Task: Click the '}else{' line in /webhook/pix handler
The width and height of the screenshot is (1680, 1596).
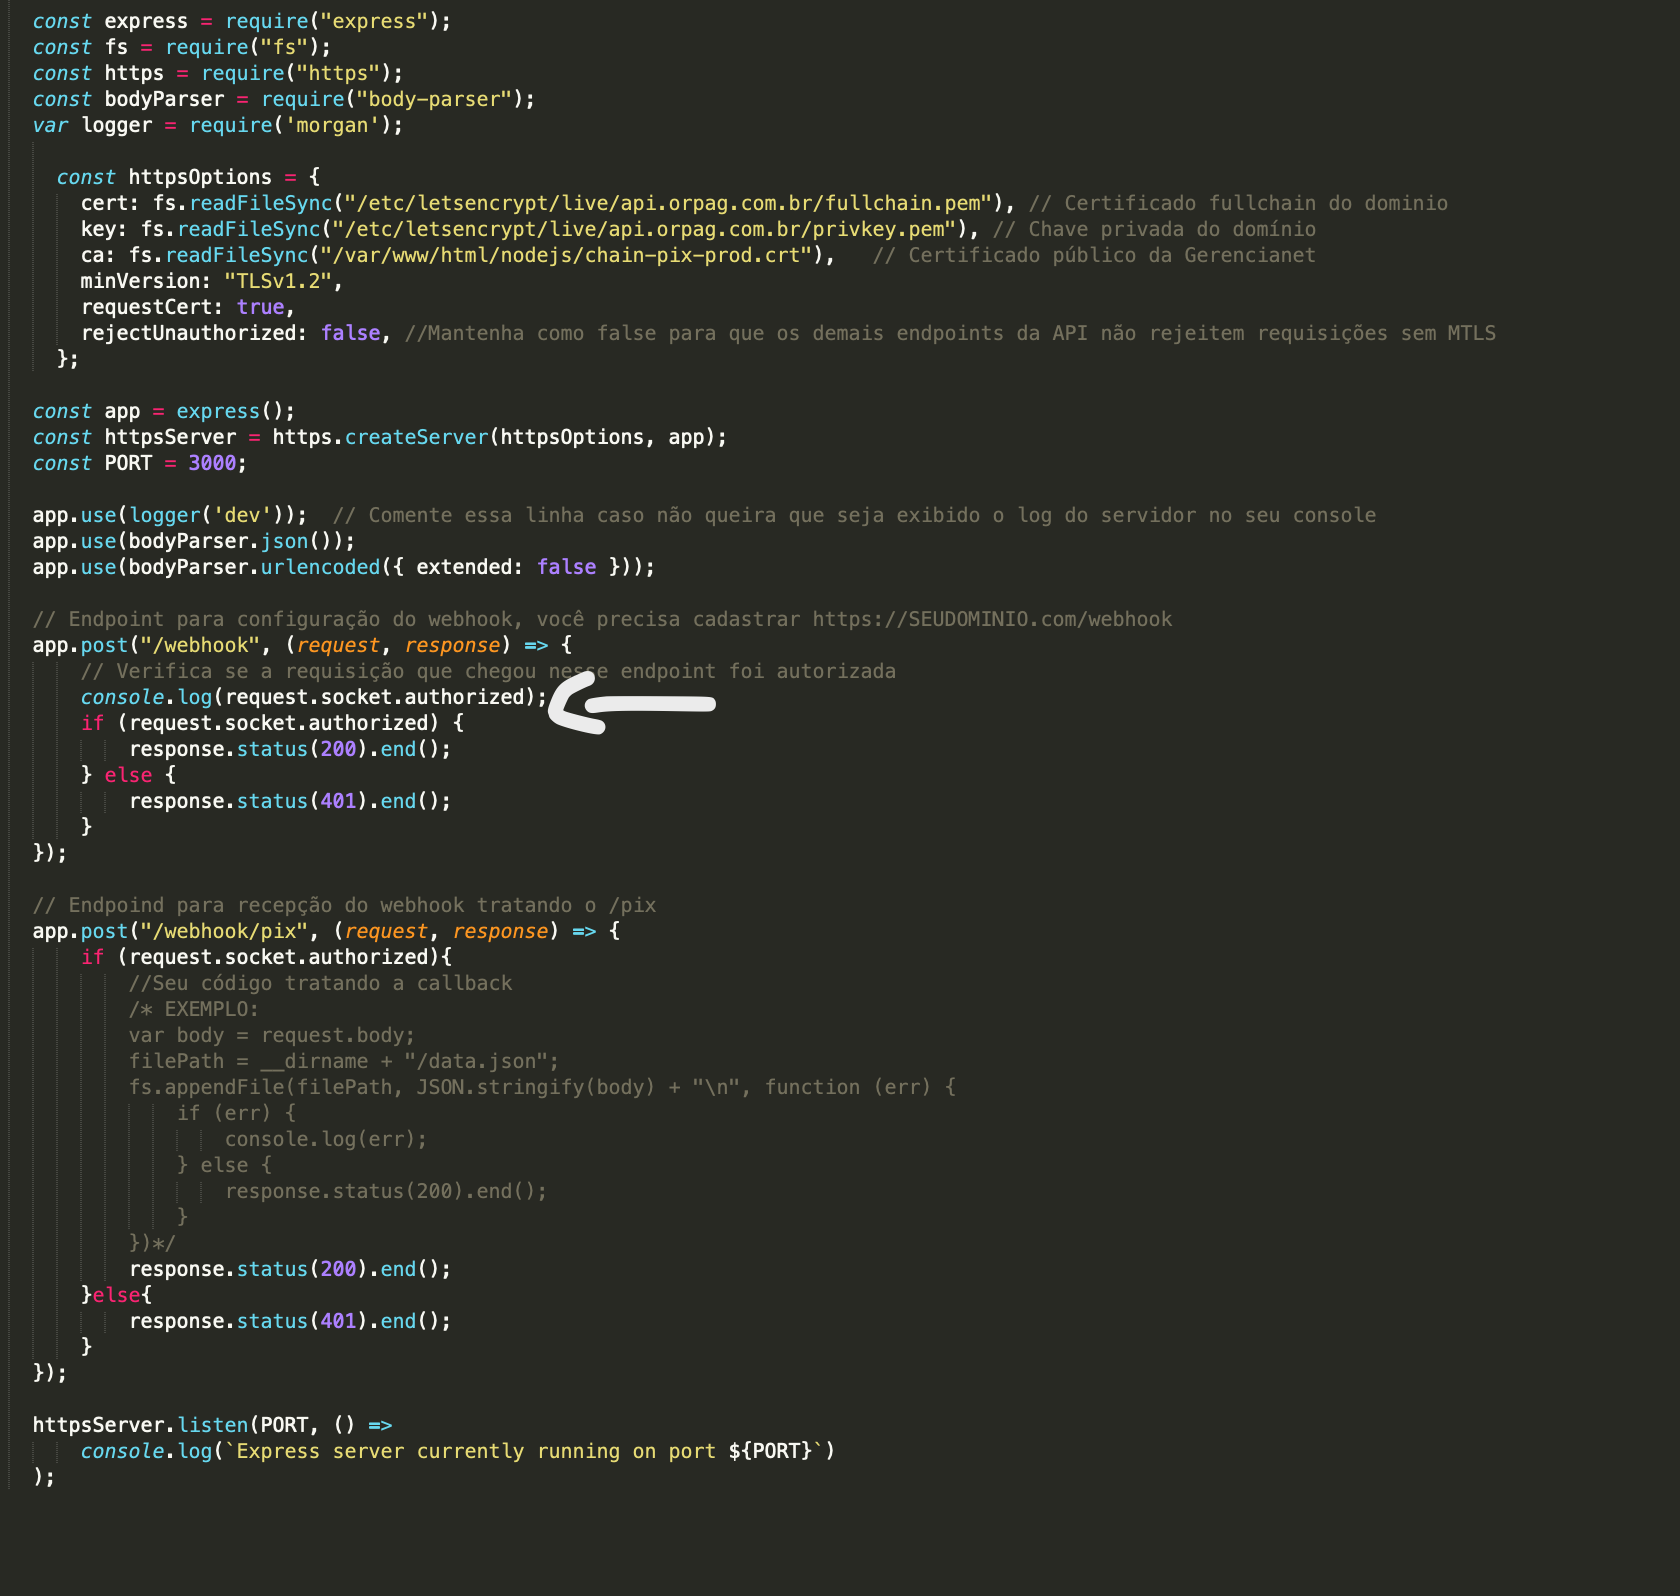Action: click(116, 1295)
